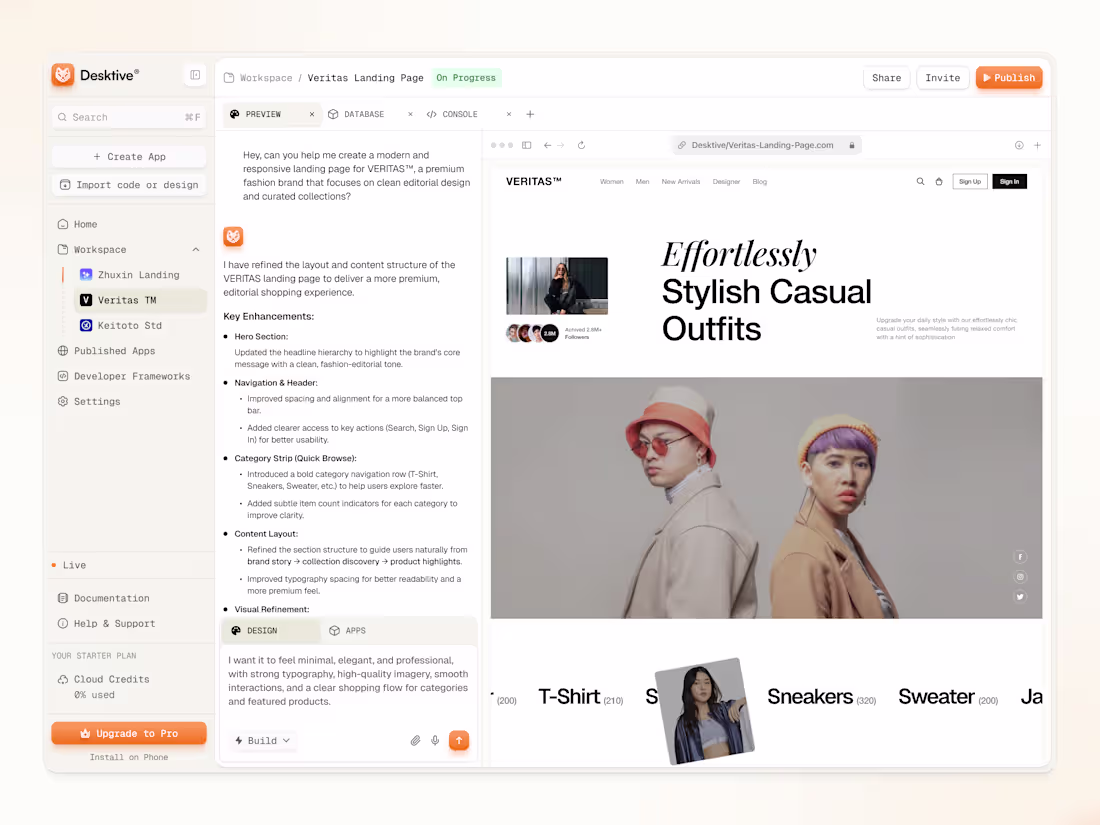Click New Arrivals in VERITAS nav

coord(680,182)
